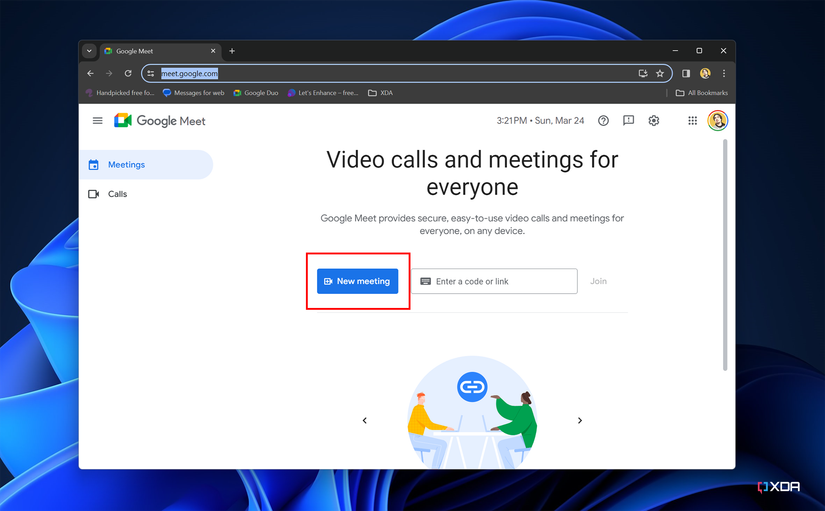The width and height of the screenshot is (825, 511).
Task: Open the Meet help question mark icon
Action: tap(603, 121)
